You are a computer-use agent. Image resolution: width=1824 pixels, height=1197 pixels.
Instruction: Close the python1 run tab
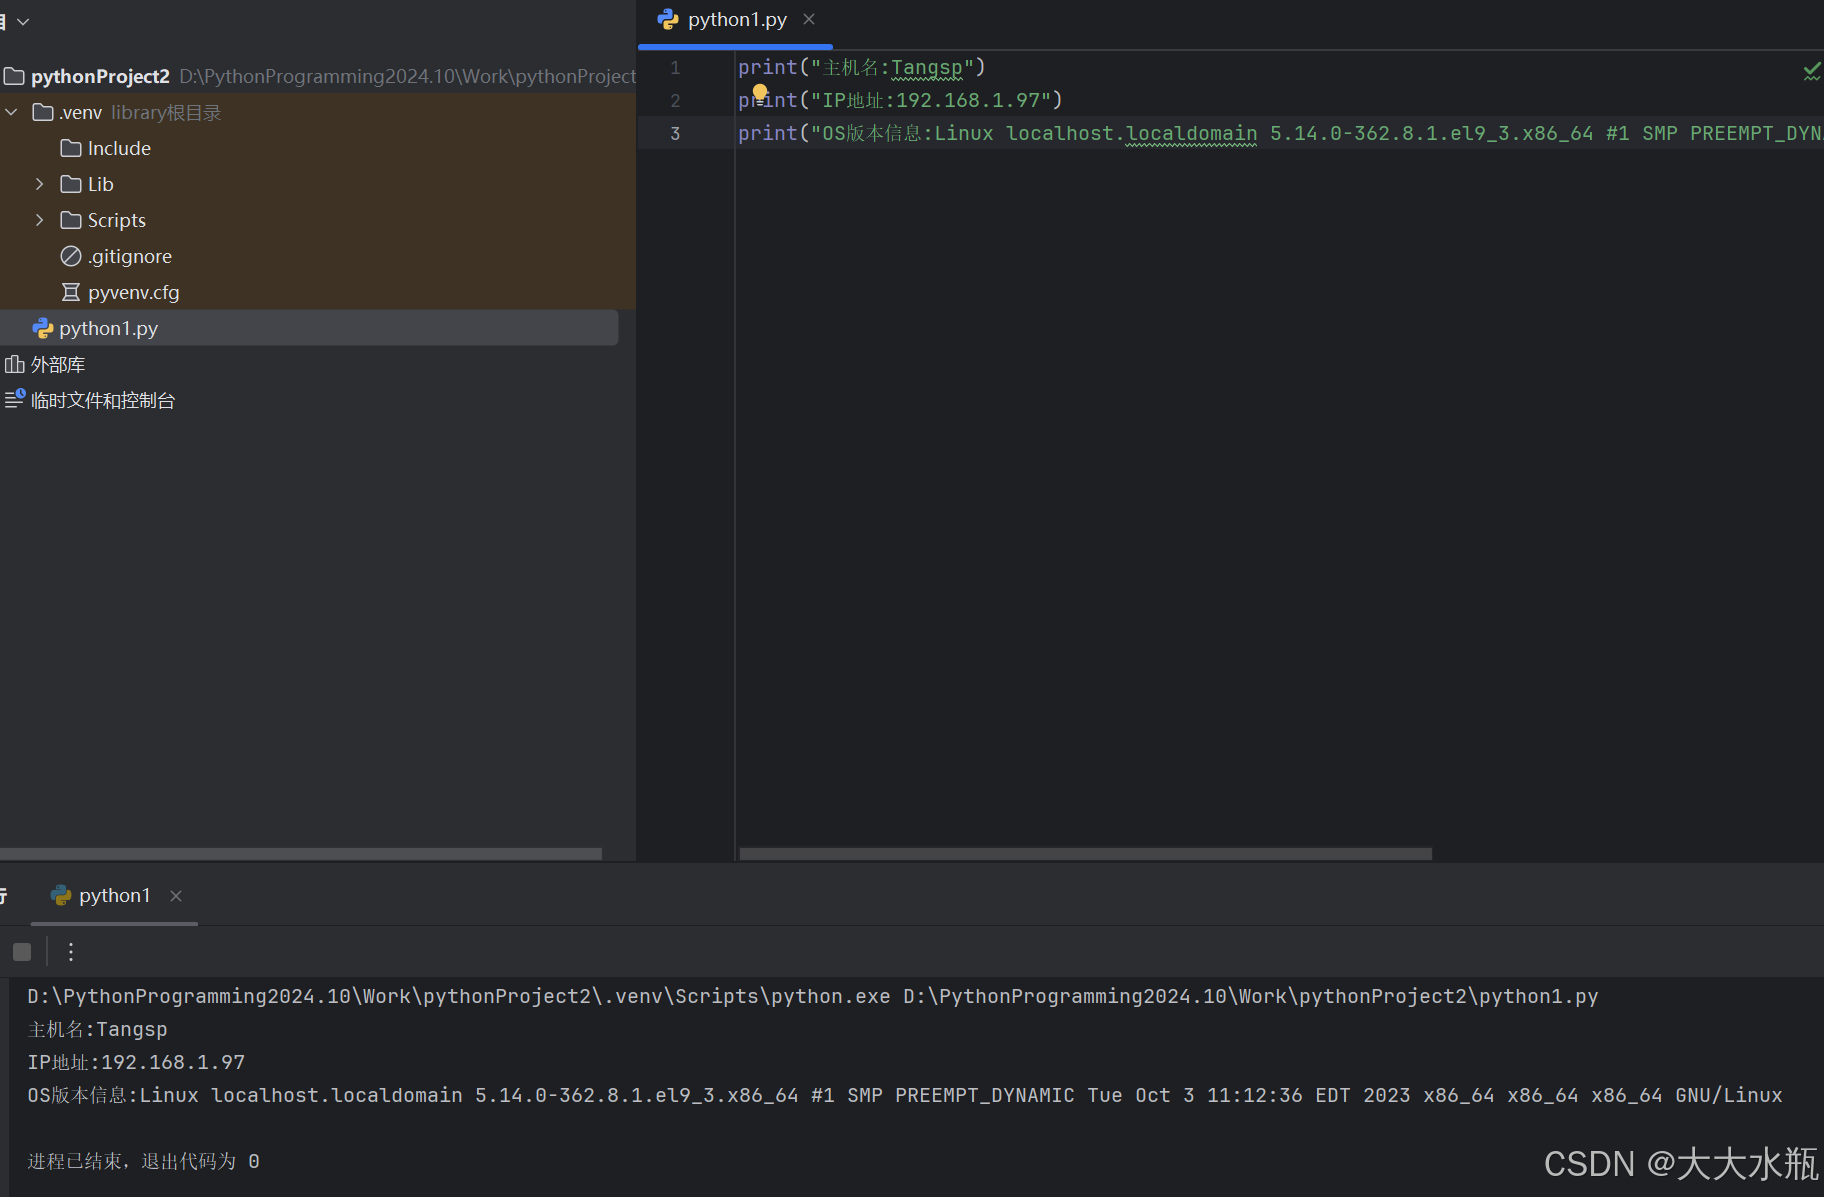[176, 895]
